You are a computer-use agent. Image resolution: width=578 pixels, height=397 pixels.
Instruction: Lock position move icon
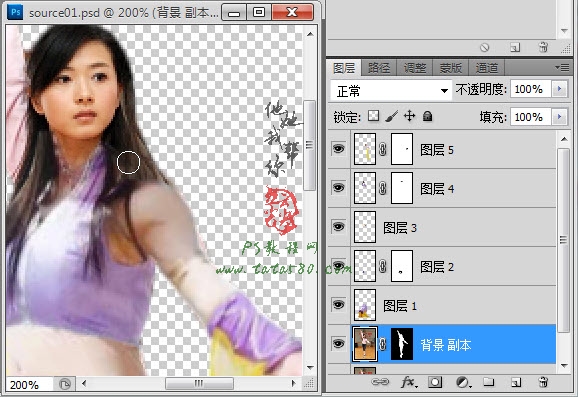409,116
